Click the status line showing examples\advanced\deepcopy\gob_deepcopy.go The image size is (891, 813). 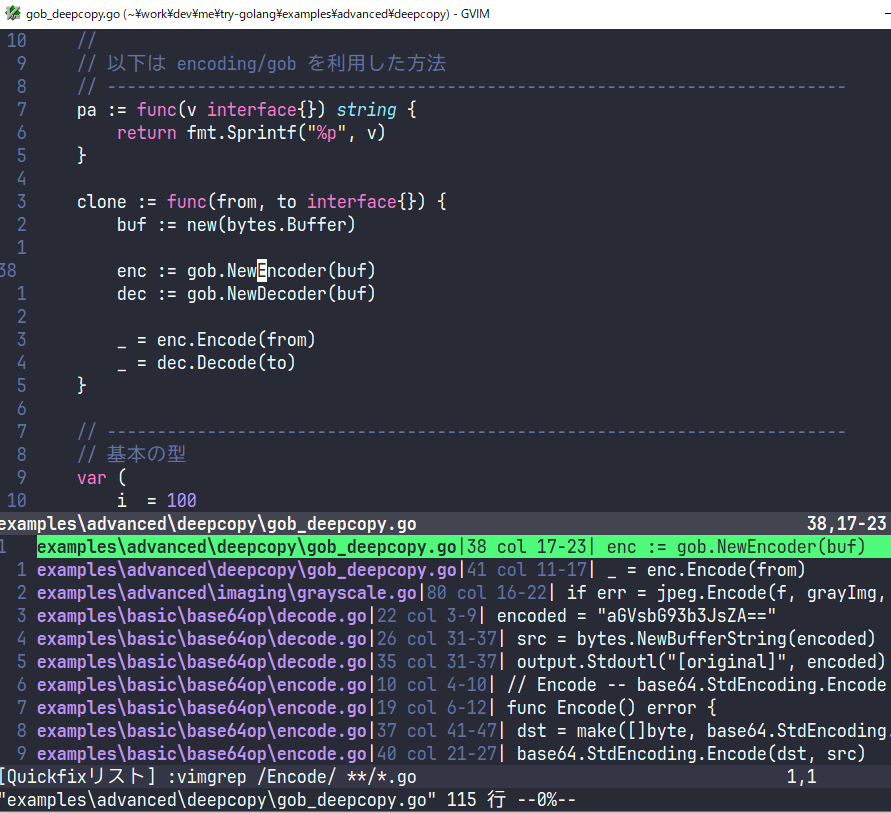[446, 523]
